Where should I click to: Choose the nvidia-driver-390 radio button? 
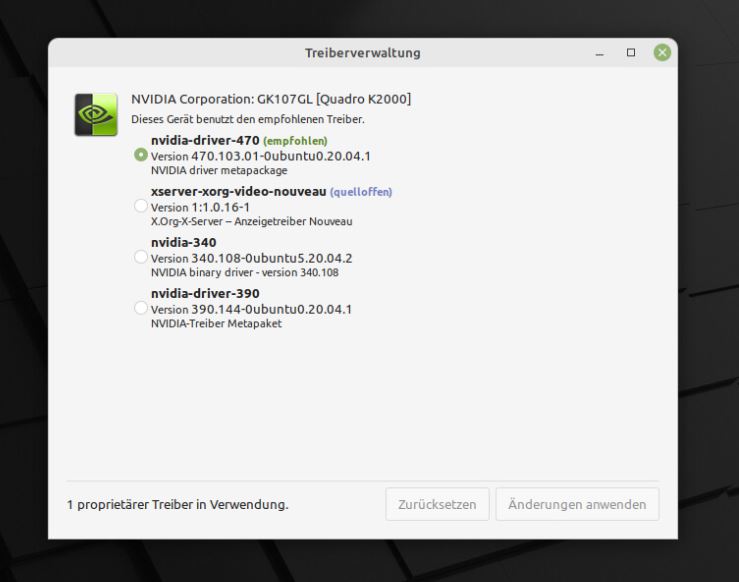[140, 308]
